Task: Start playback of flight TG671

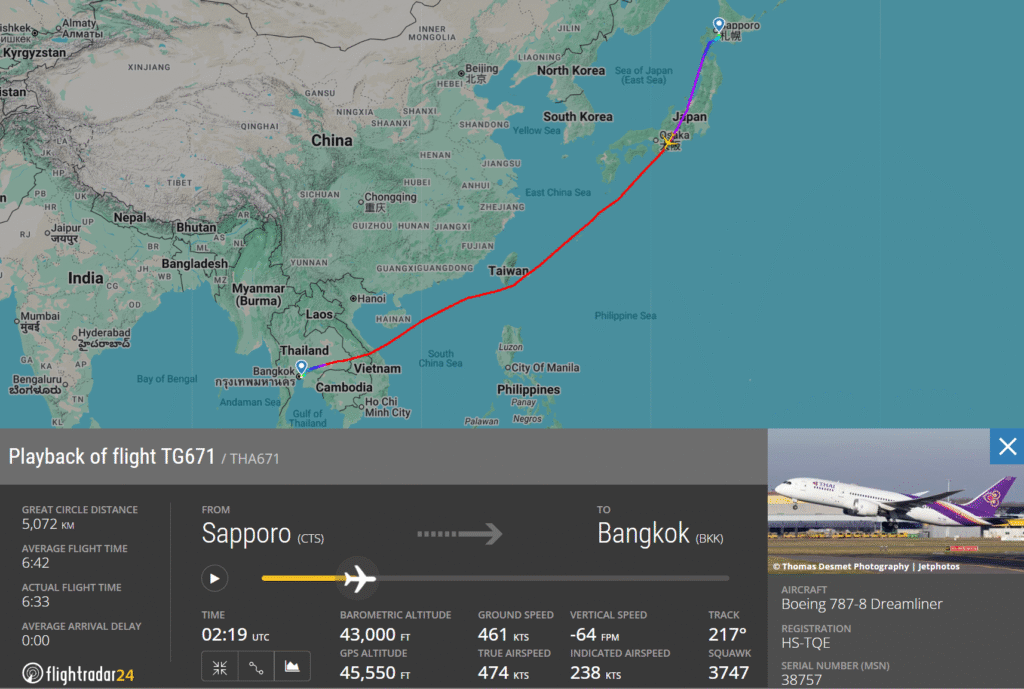Action: click(214, 578)
